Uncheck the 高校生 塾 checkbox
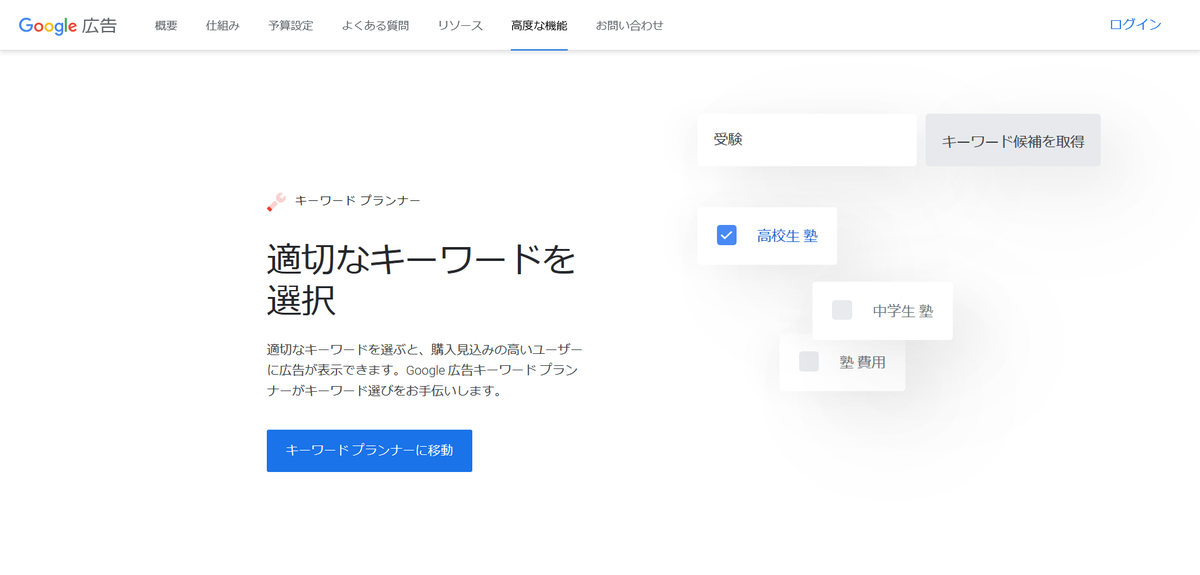This screenshot has width=1200, height=575. coord(727,236)
